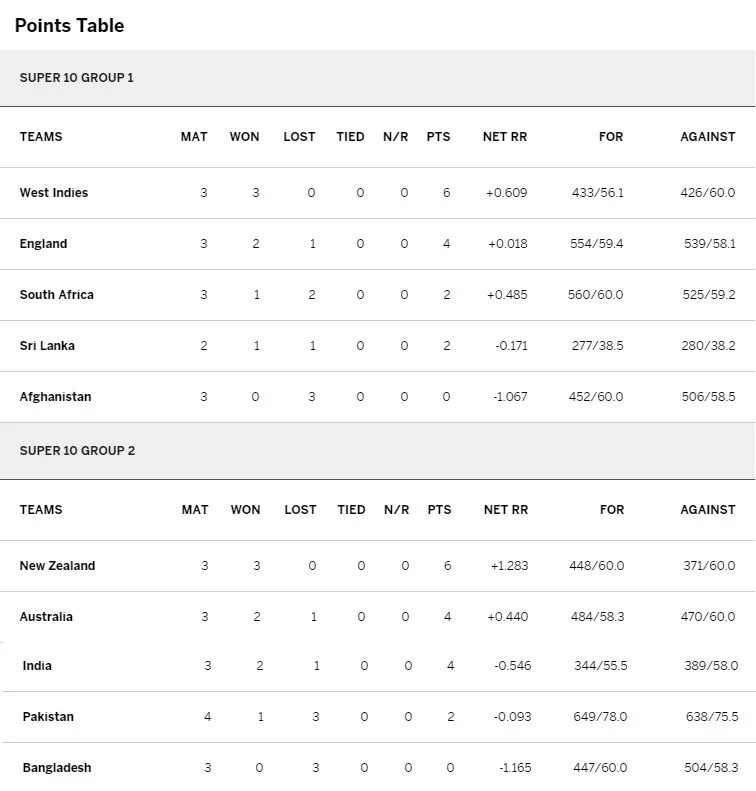
Task: Open the Afghanistan team row
Action: coord(377,397)
